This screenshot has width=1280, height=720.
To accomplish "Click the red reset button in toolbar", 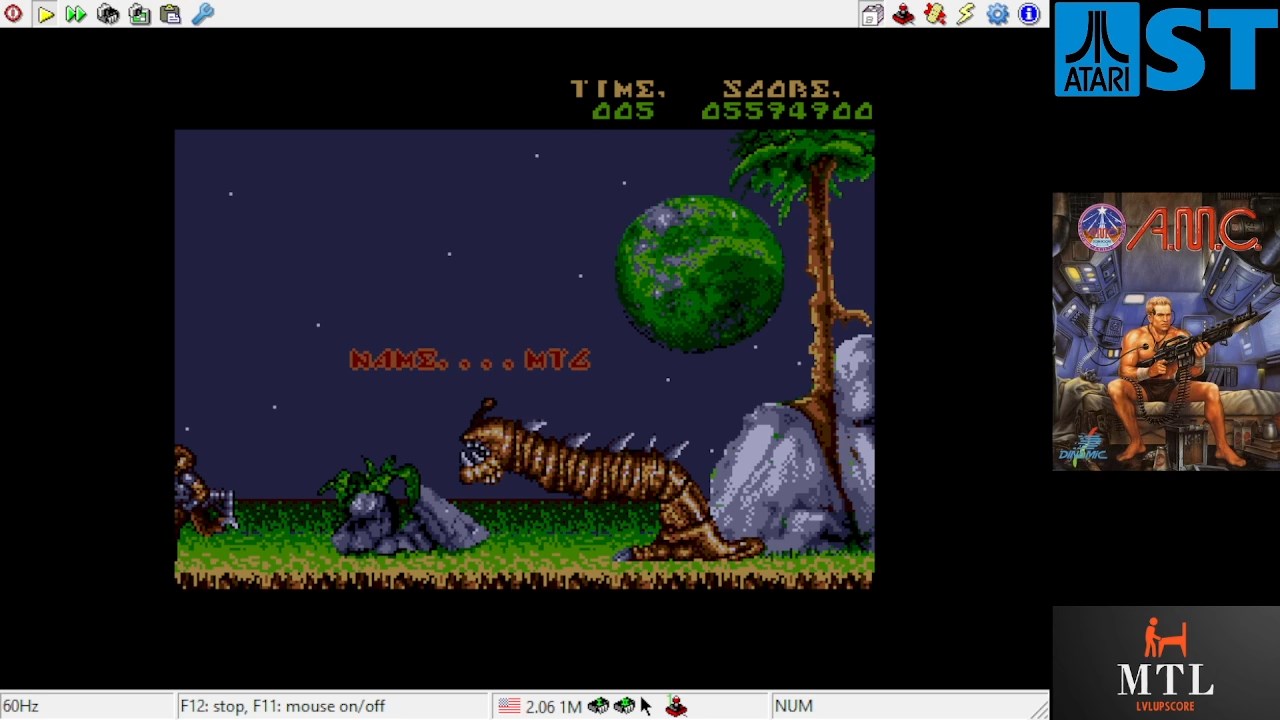I will point(13,14).
